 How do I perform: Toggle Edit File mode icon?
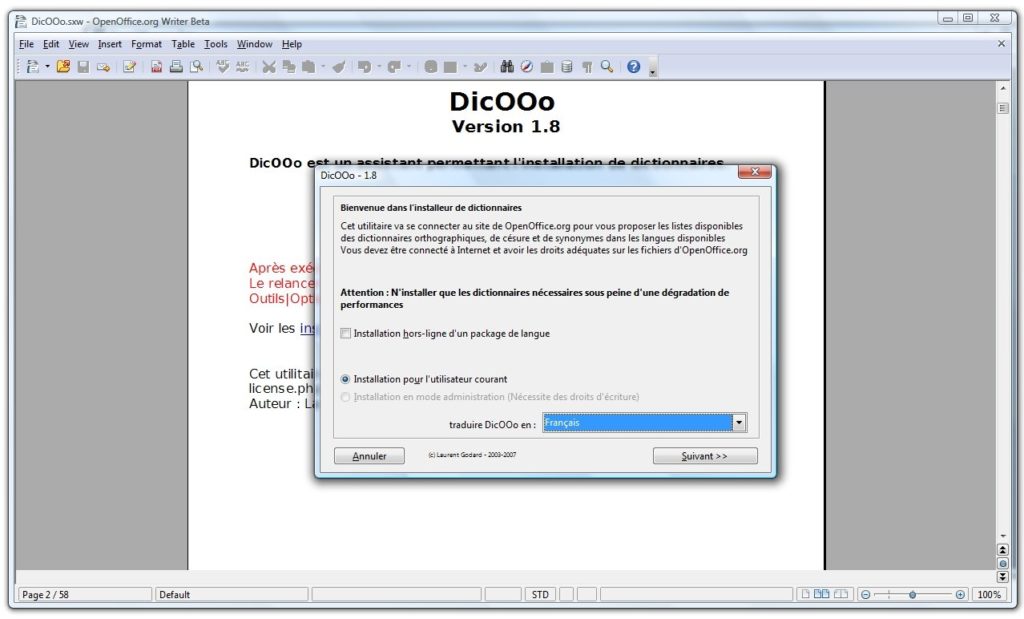click(129, 67)
